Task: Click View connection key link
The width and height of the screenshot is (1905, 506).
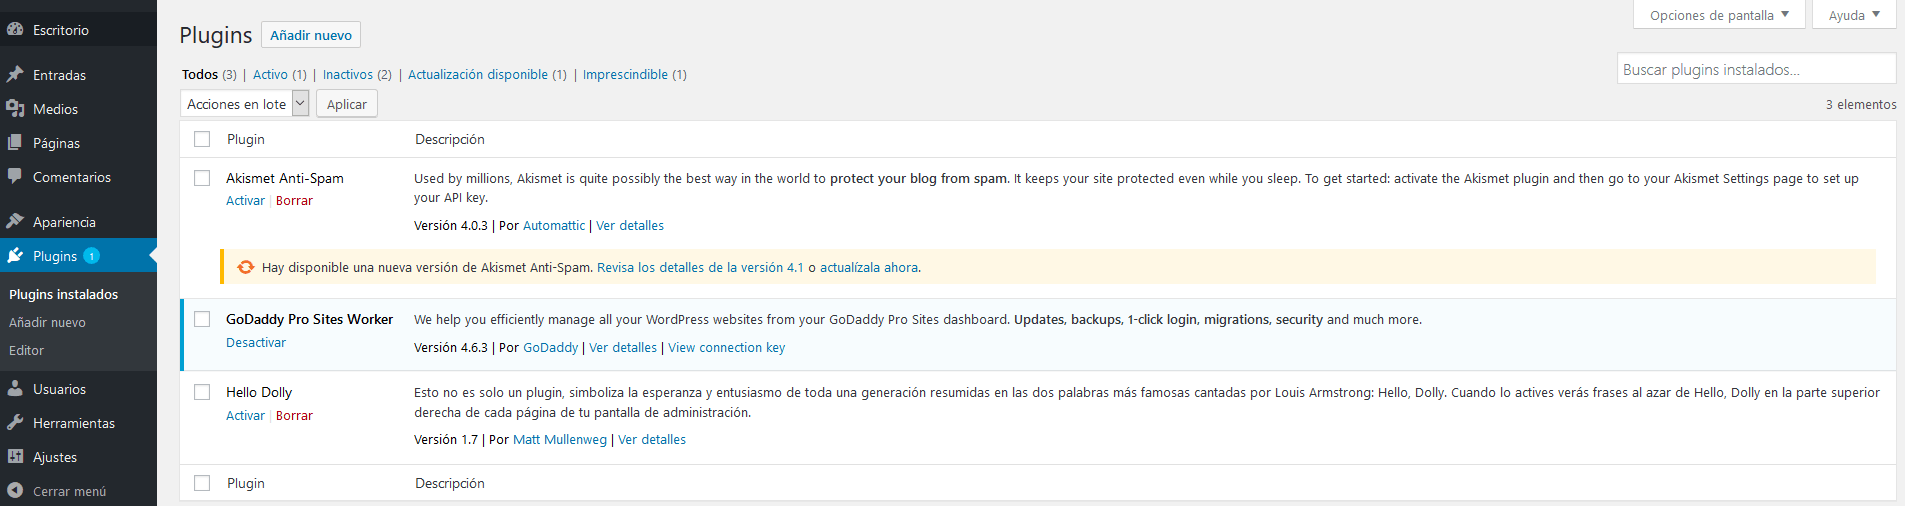Action: click(x=727, y=347)
